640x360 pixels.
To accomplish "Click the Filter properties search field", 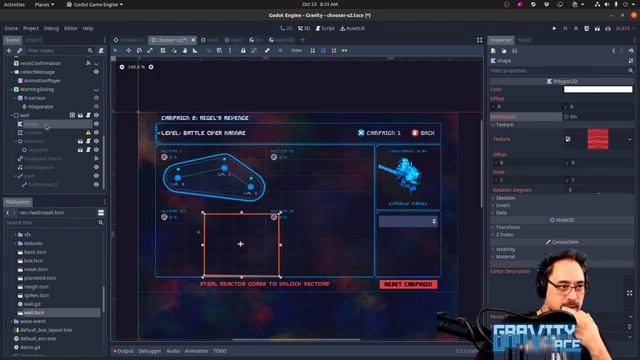I will 562,71.
